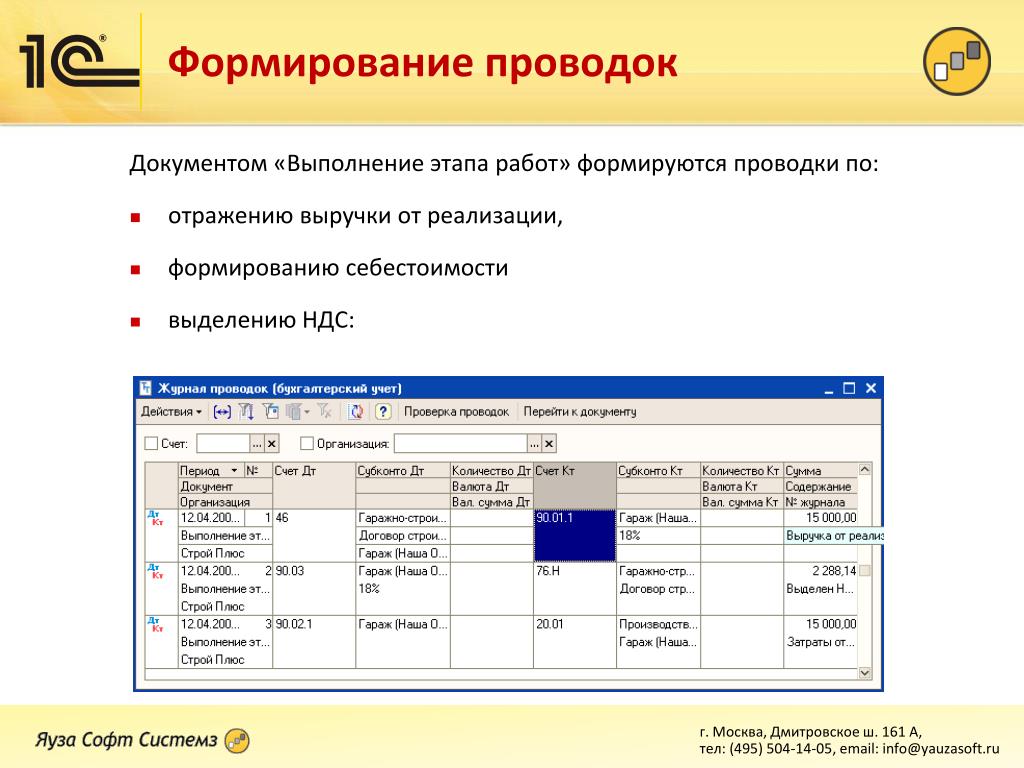Click the Дт/Кт icon of entry 1
This screenshot has height=768, width=1024.
click(x=156, y=519)
